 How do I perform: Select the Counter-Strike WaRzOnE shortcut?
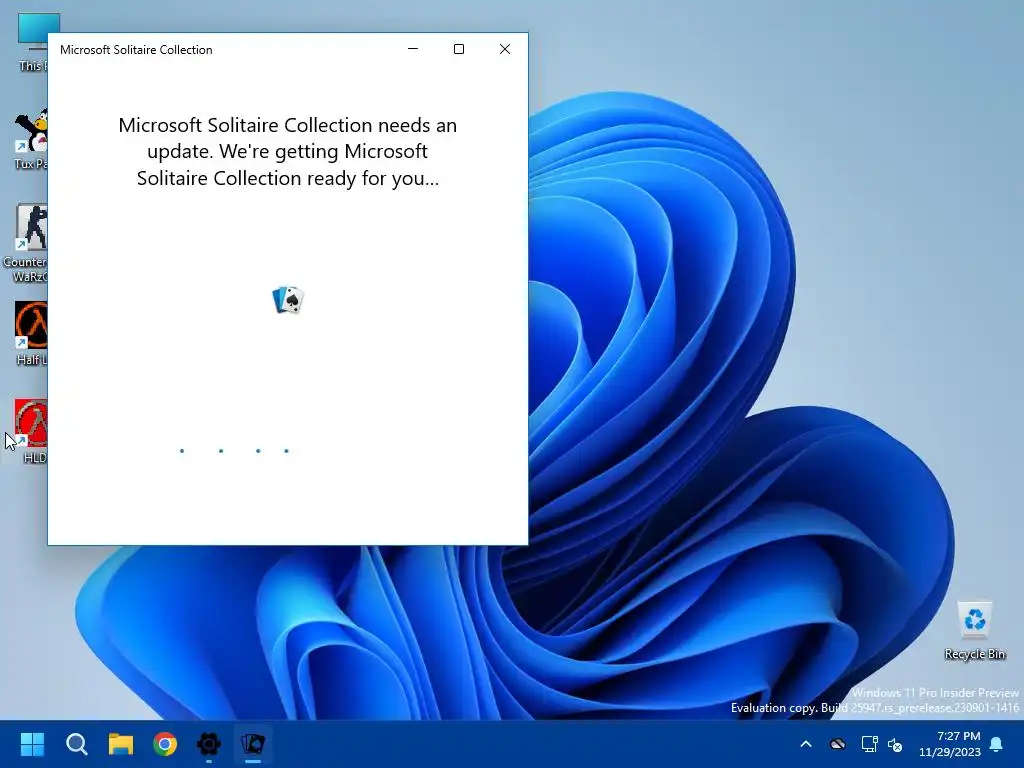coord(26,243)
